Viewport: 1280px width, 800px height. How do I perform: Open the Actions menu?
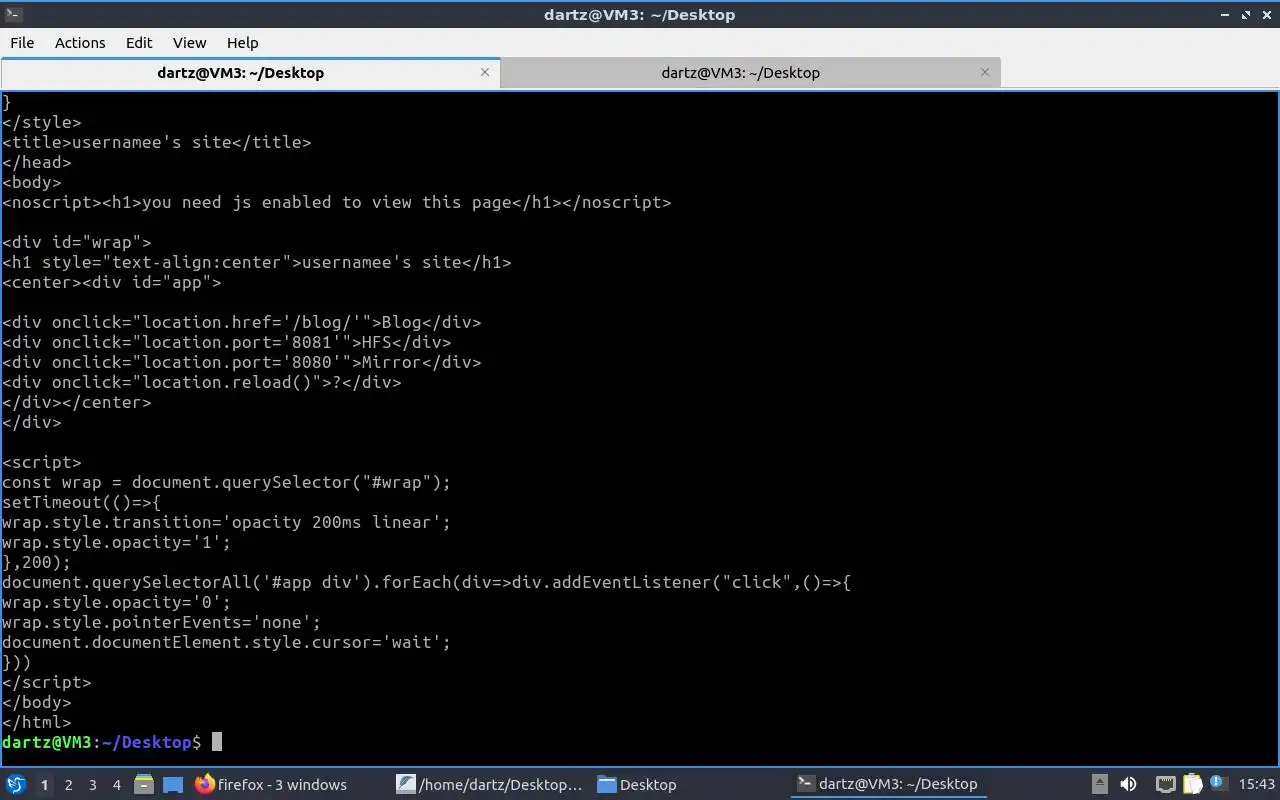point(80,43)
